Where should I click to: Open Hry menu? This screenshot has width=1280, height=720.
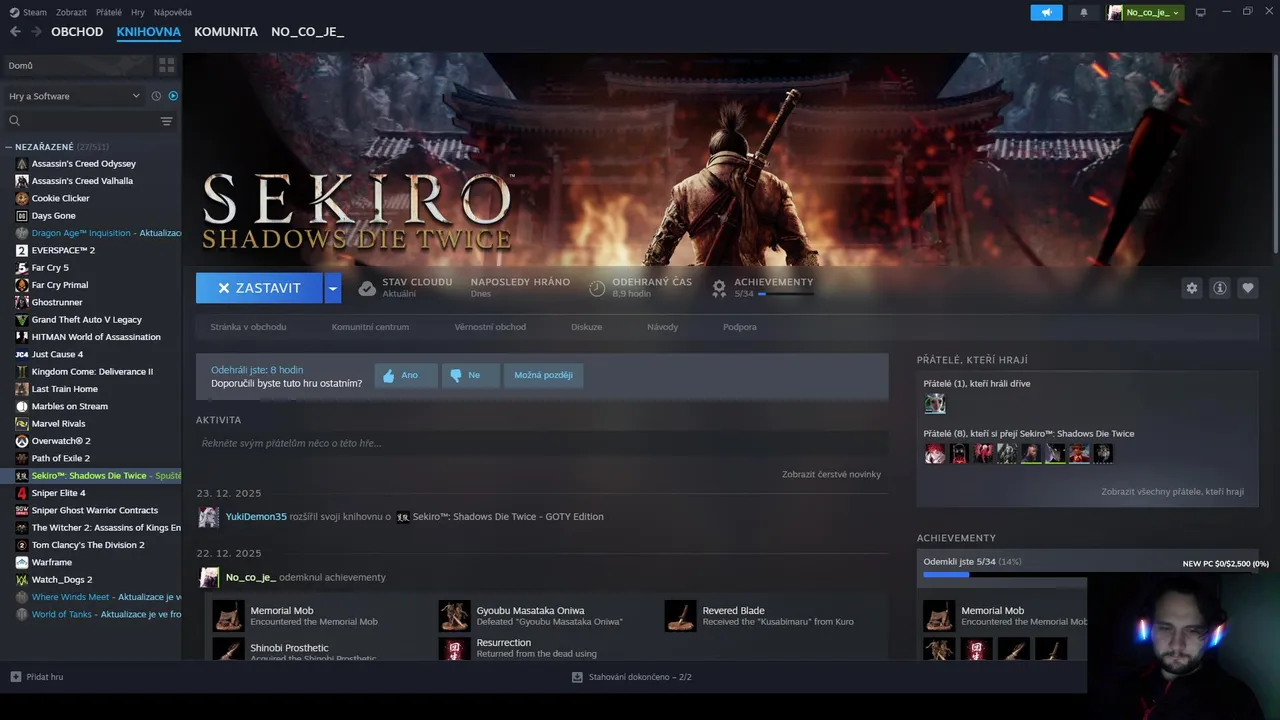(x=138, y=12)
